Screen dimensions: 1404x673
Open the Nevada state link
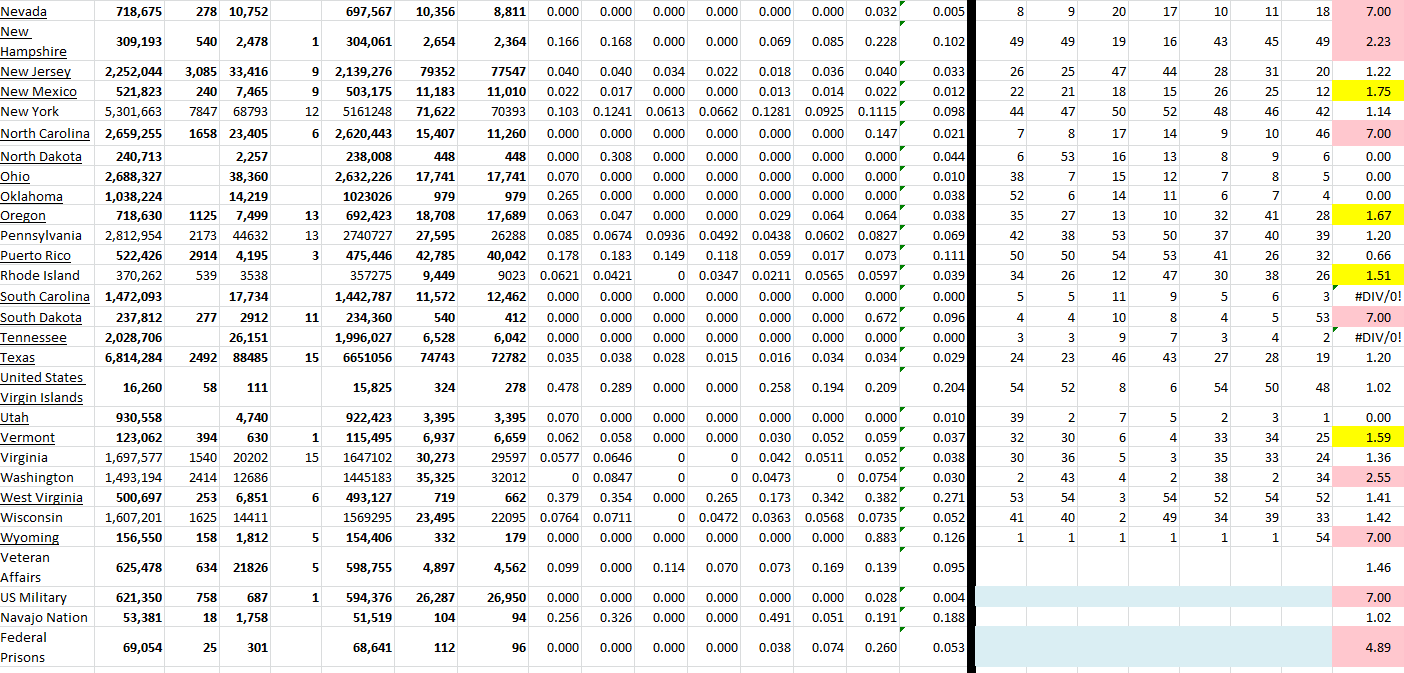[x=23, y=11]
